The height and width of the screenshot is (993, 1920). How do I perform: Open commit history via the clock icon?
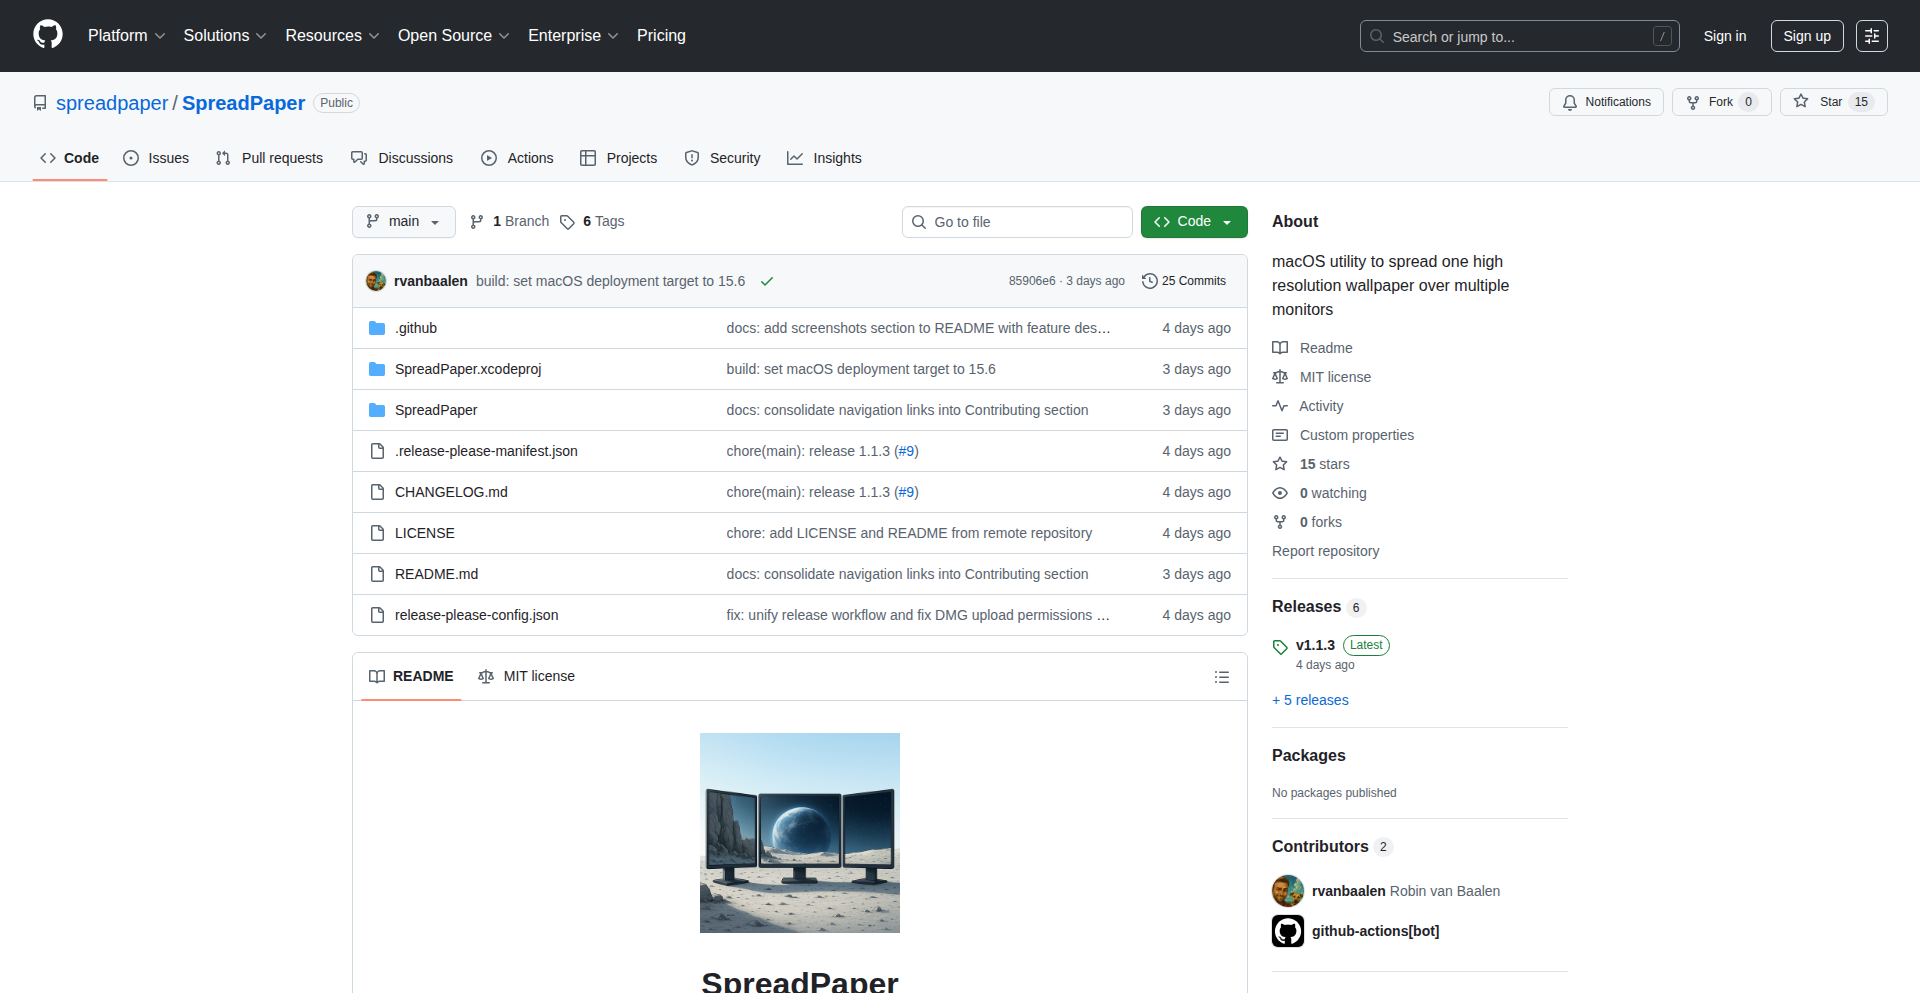click(x=1148, y=280)
